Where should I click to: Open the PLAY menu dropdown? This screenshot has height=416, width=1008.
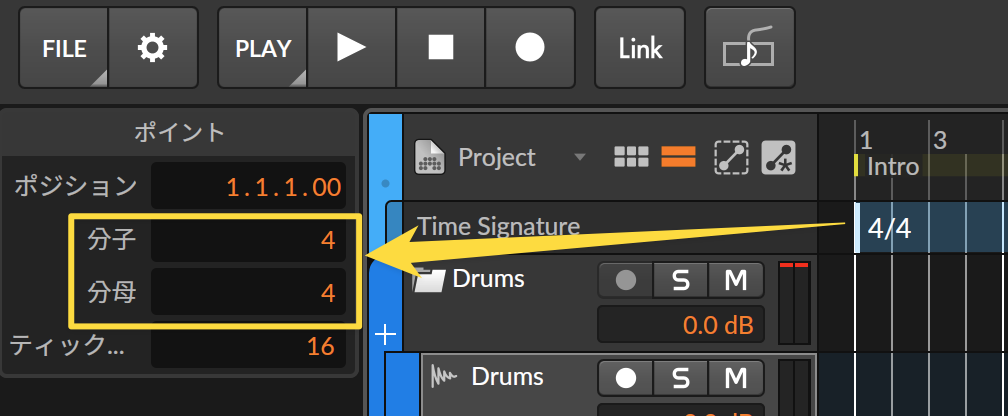(x=262, y=48)
